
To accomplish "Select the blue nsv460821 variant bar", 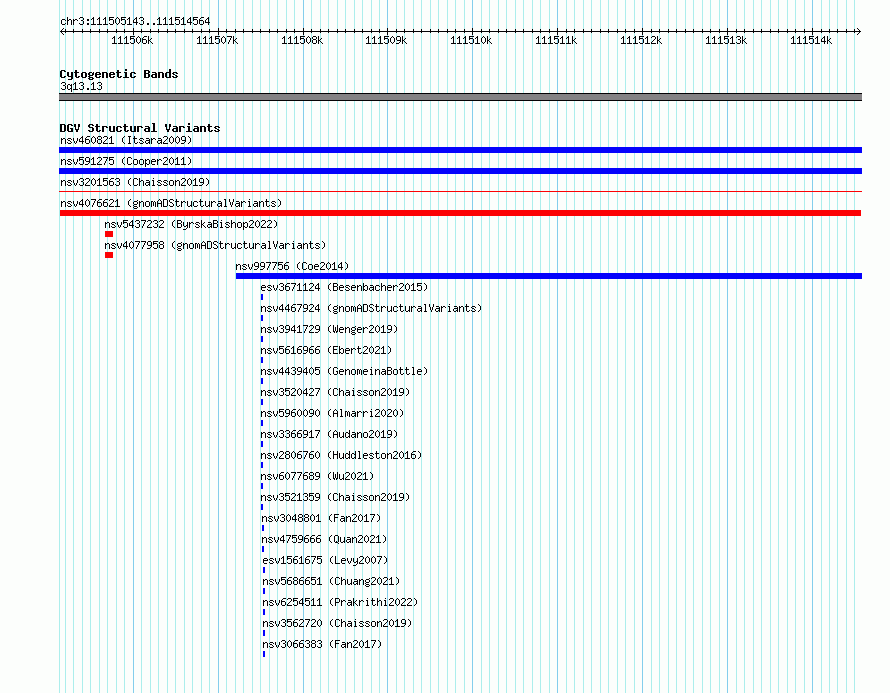I will (x=460, y=150).
